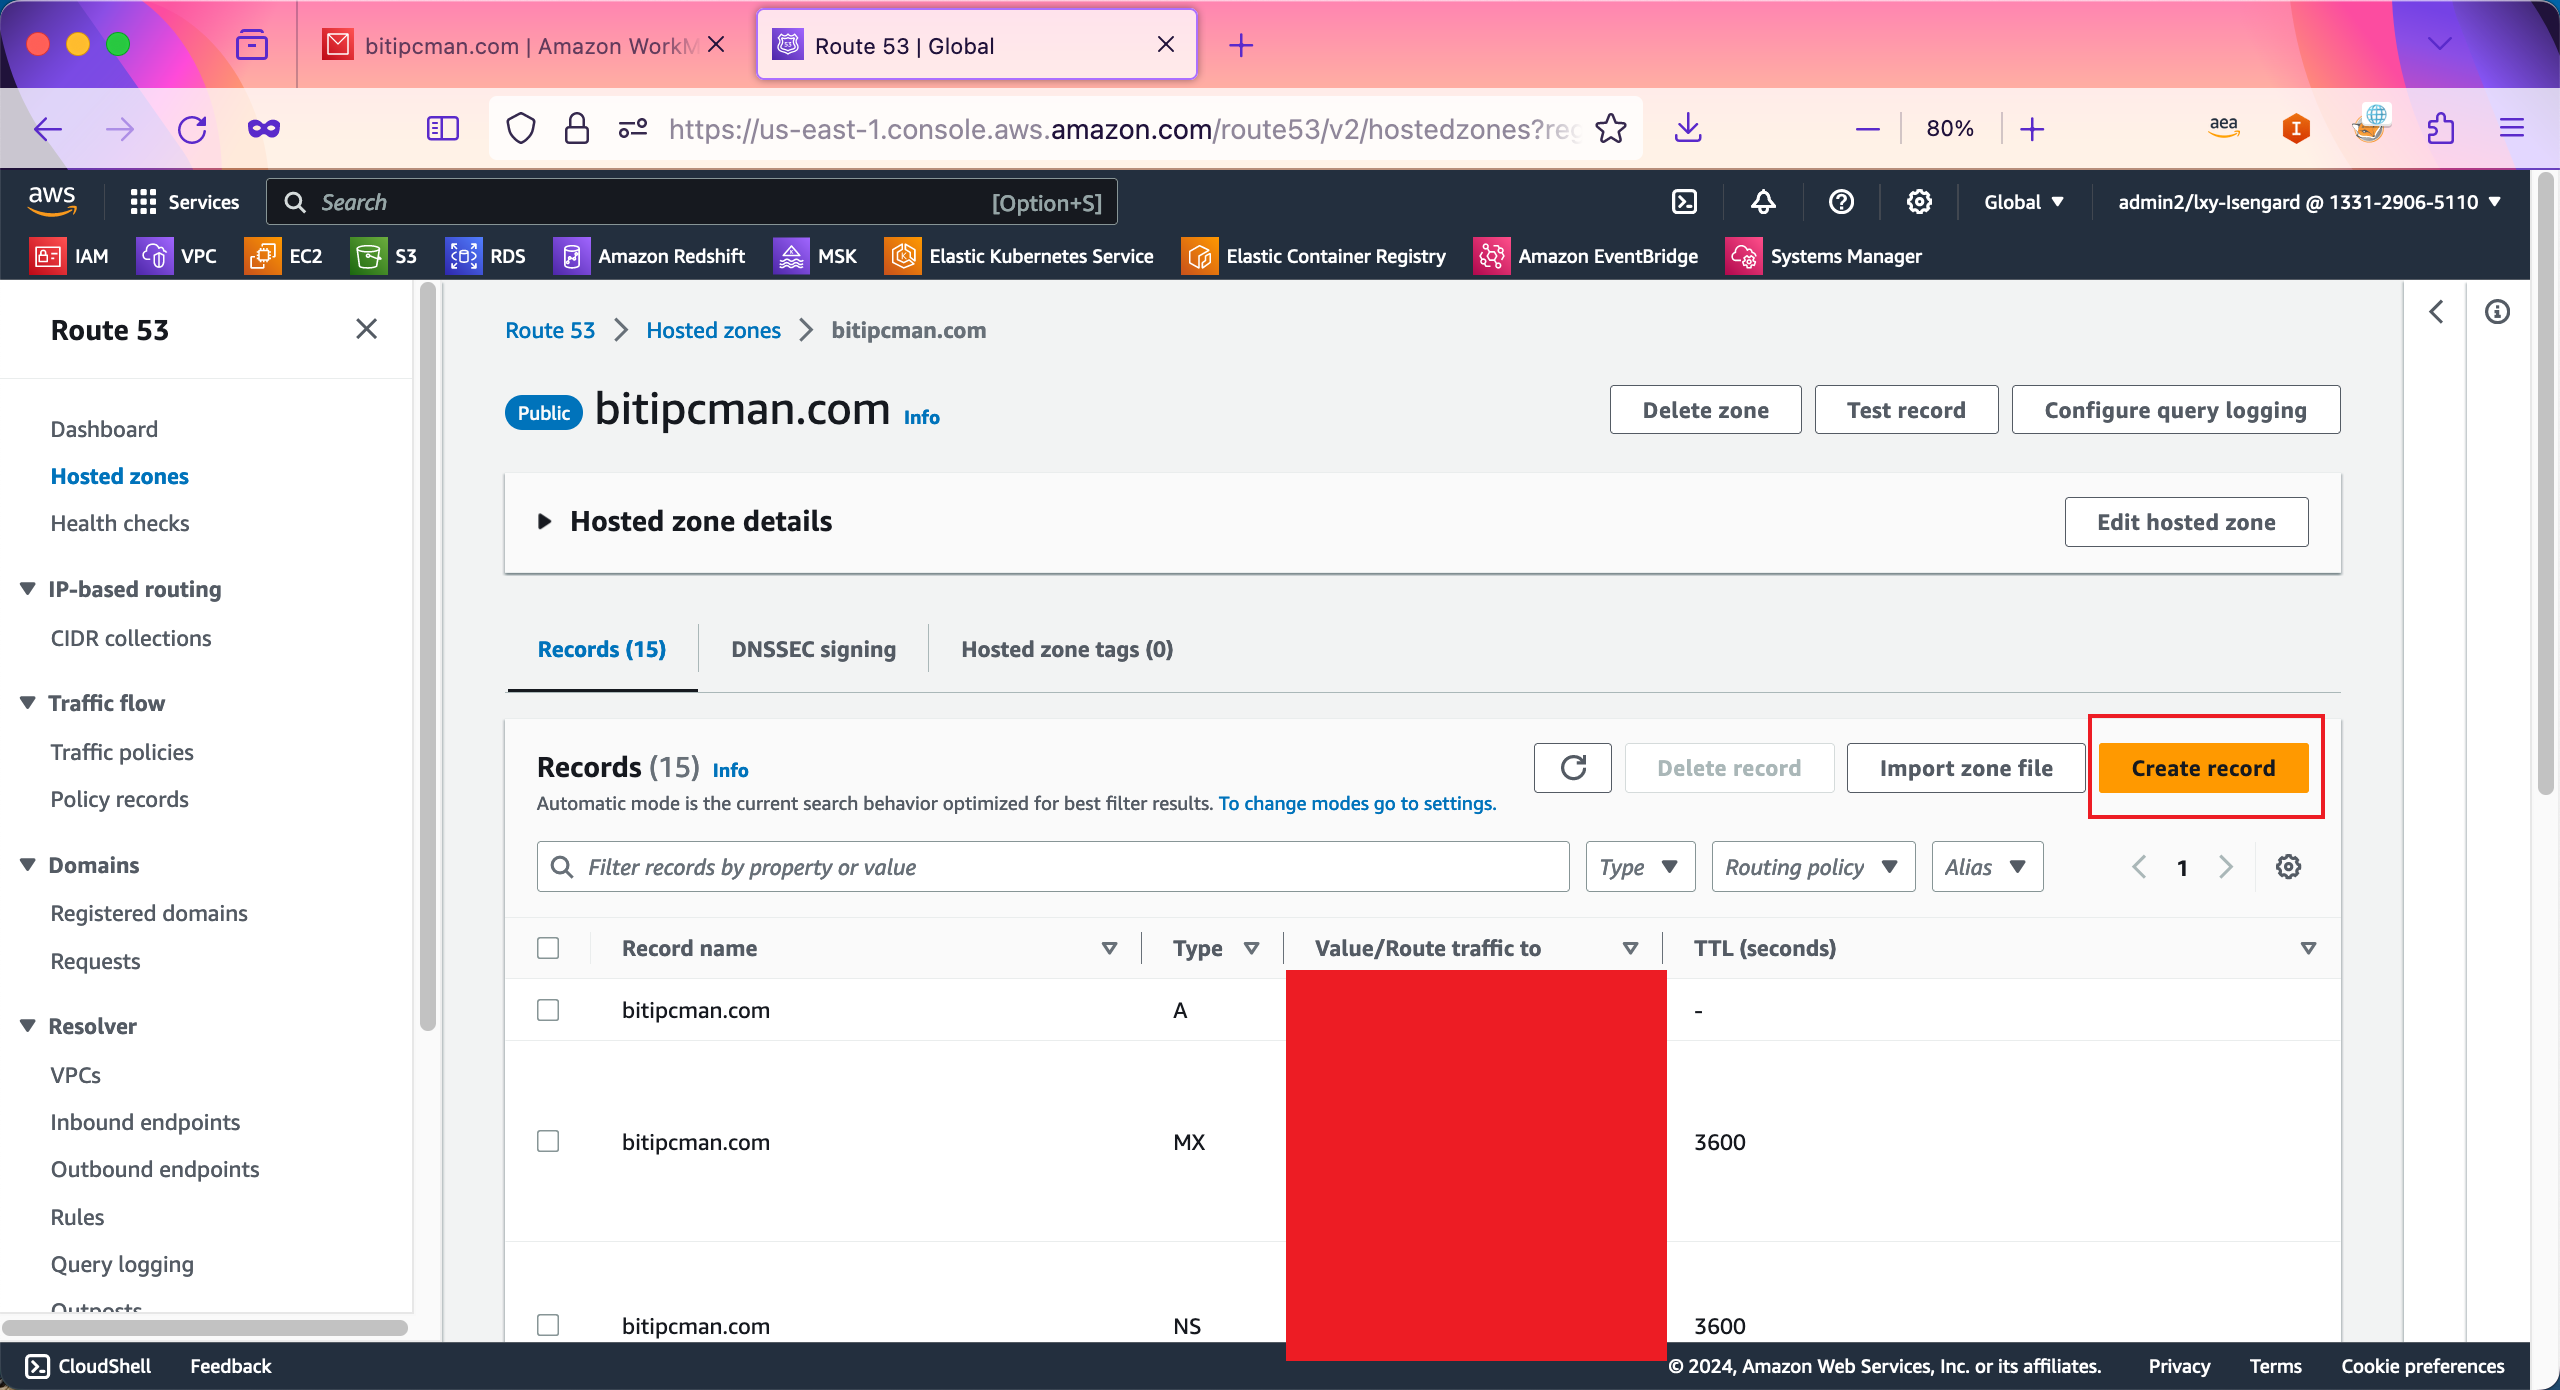Click Configure query logging button
This screenshot has height=1390, width=2560.
pyautogui.click(x=2176, y=410)
